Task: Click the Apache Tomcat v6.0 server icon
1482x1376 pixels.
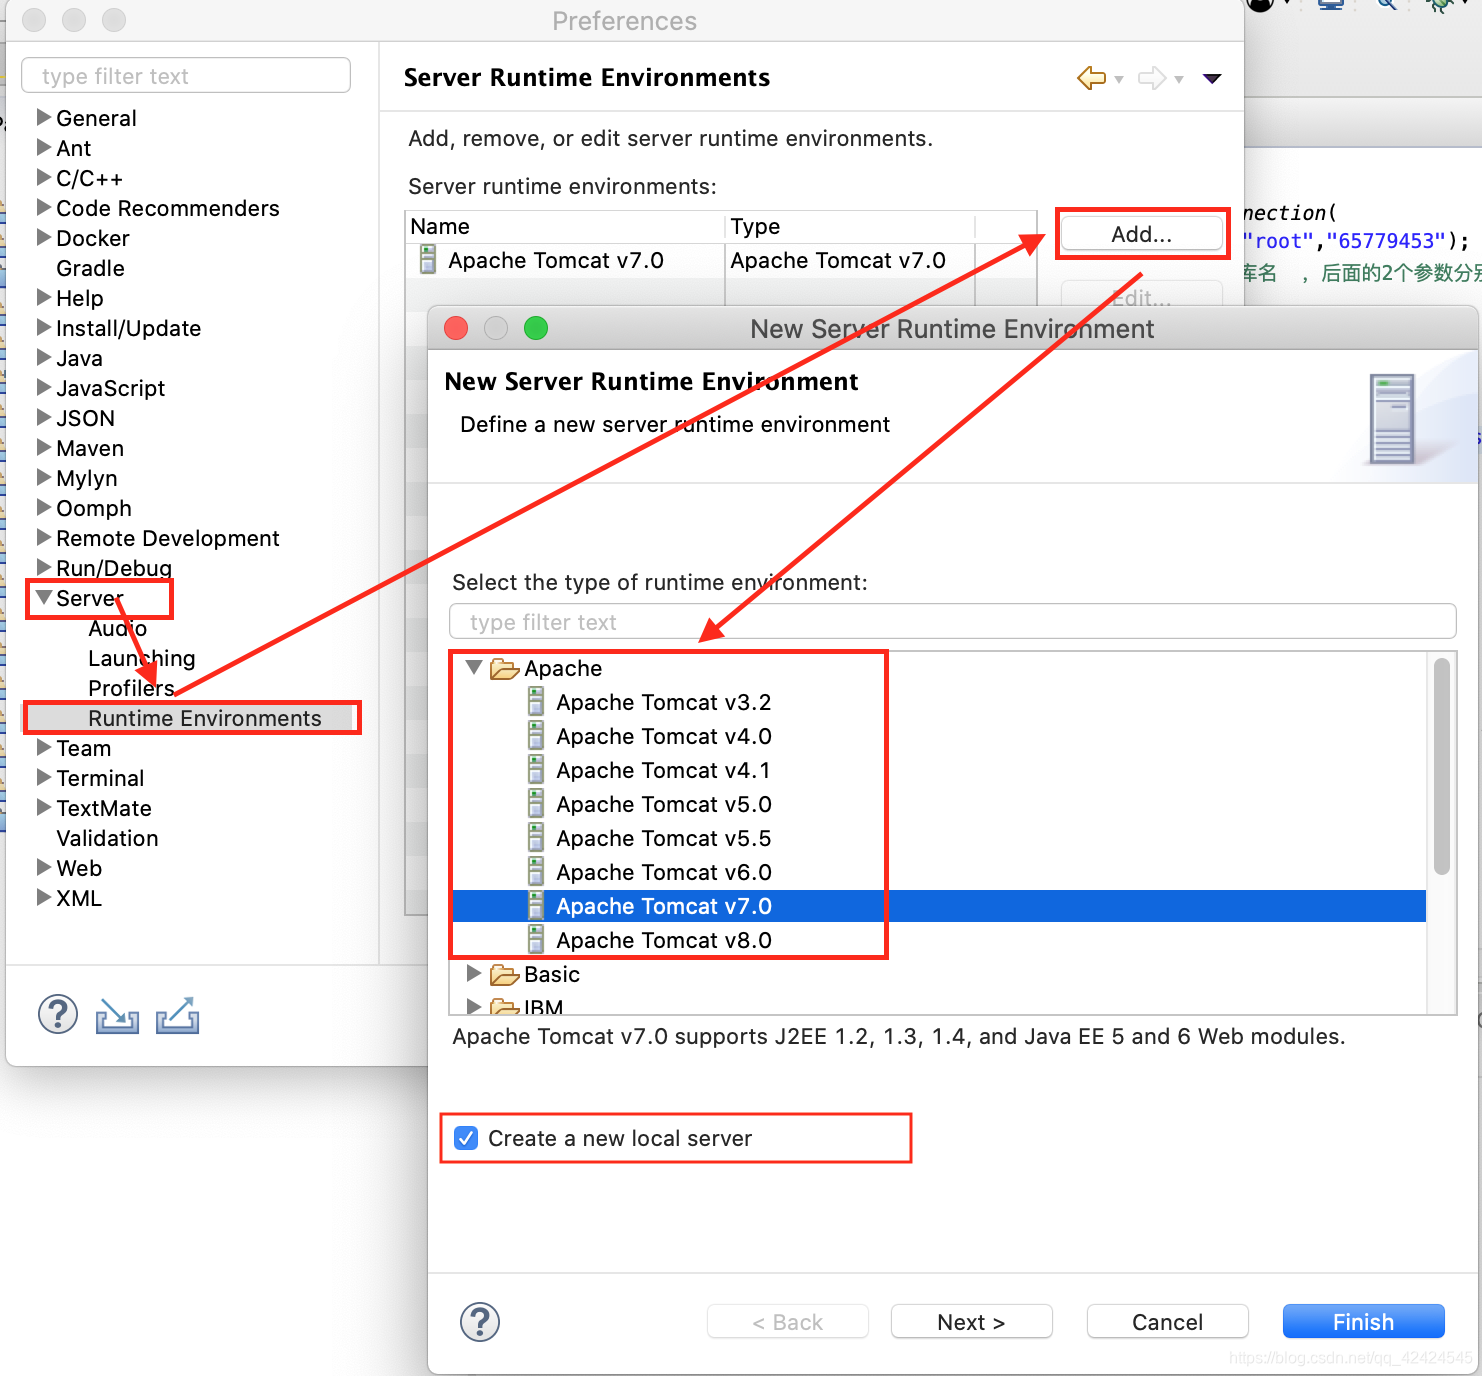Action: [x=536, y=872]
